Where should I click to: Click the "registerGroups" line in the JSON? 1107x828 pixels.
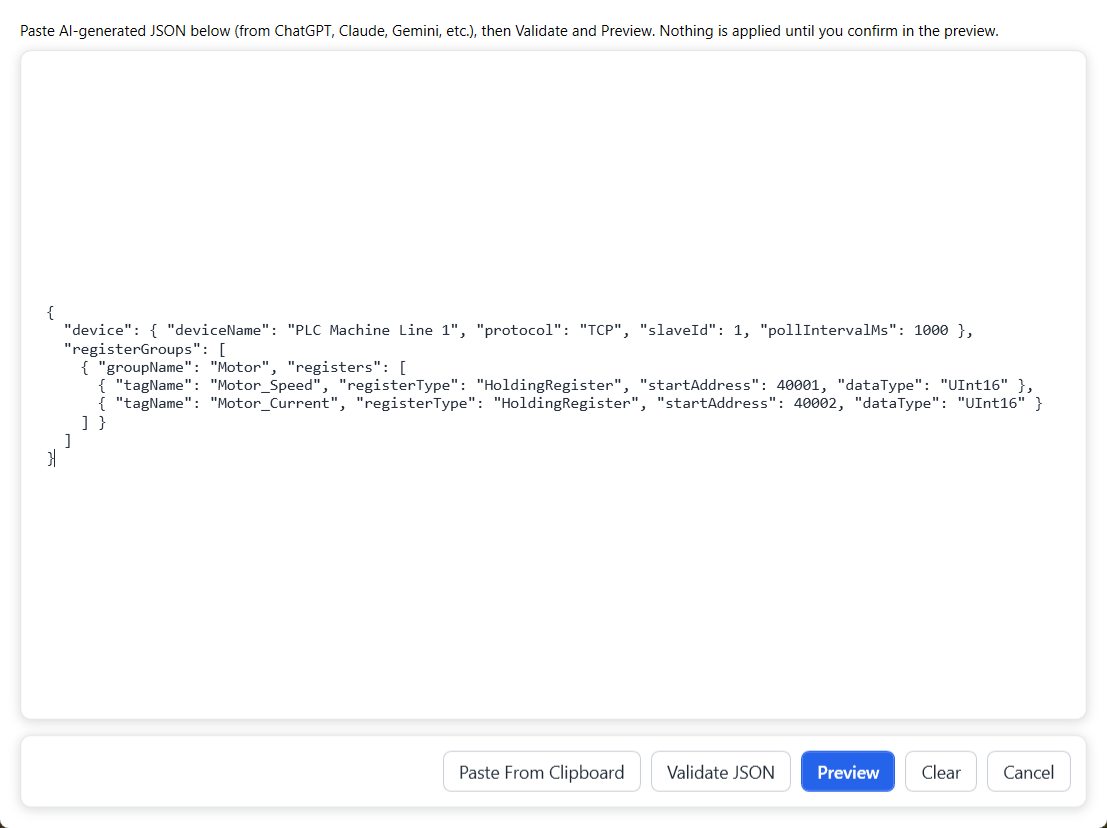(145, 349)
